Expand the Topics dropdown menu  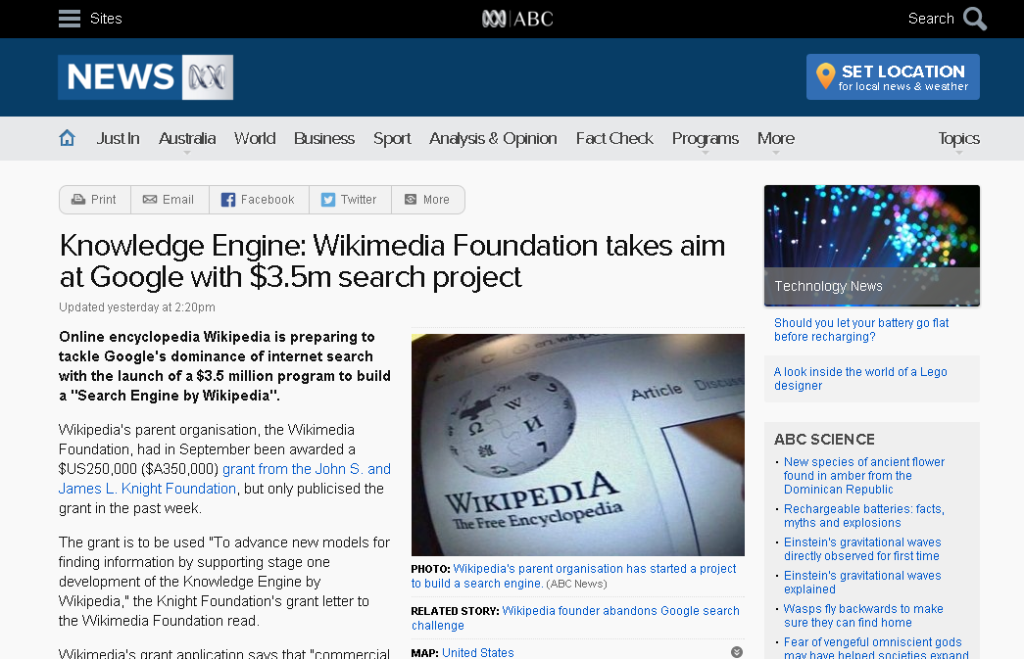pos(958,139)
